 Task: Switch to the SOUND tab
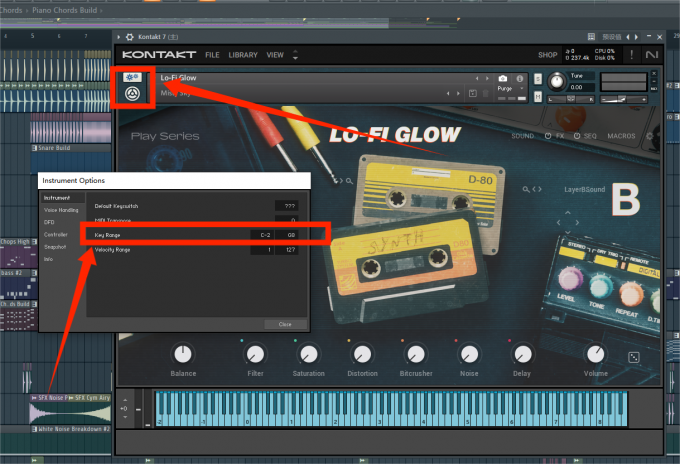(522, 136)
